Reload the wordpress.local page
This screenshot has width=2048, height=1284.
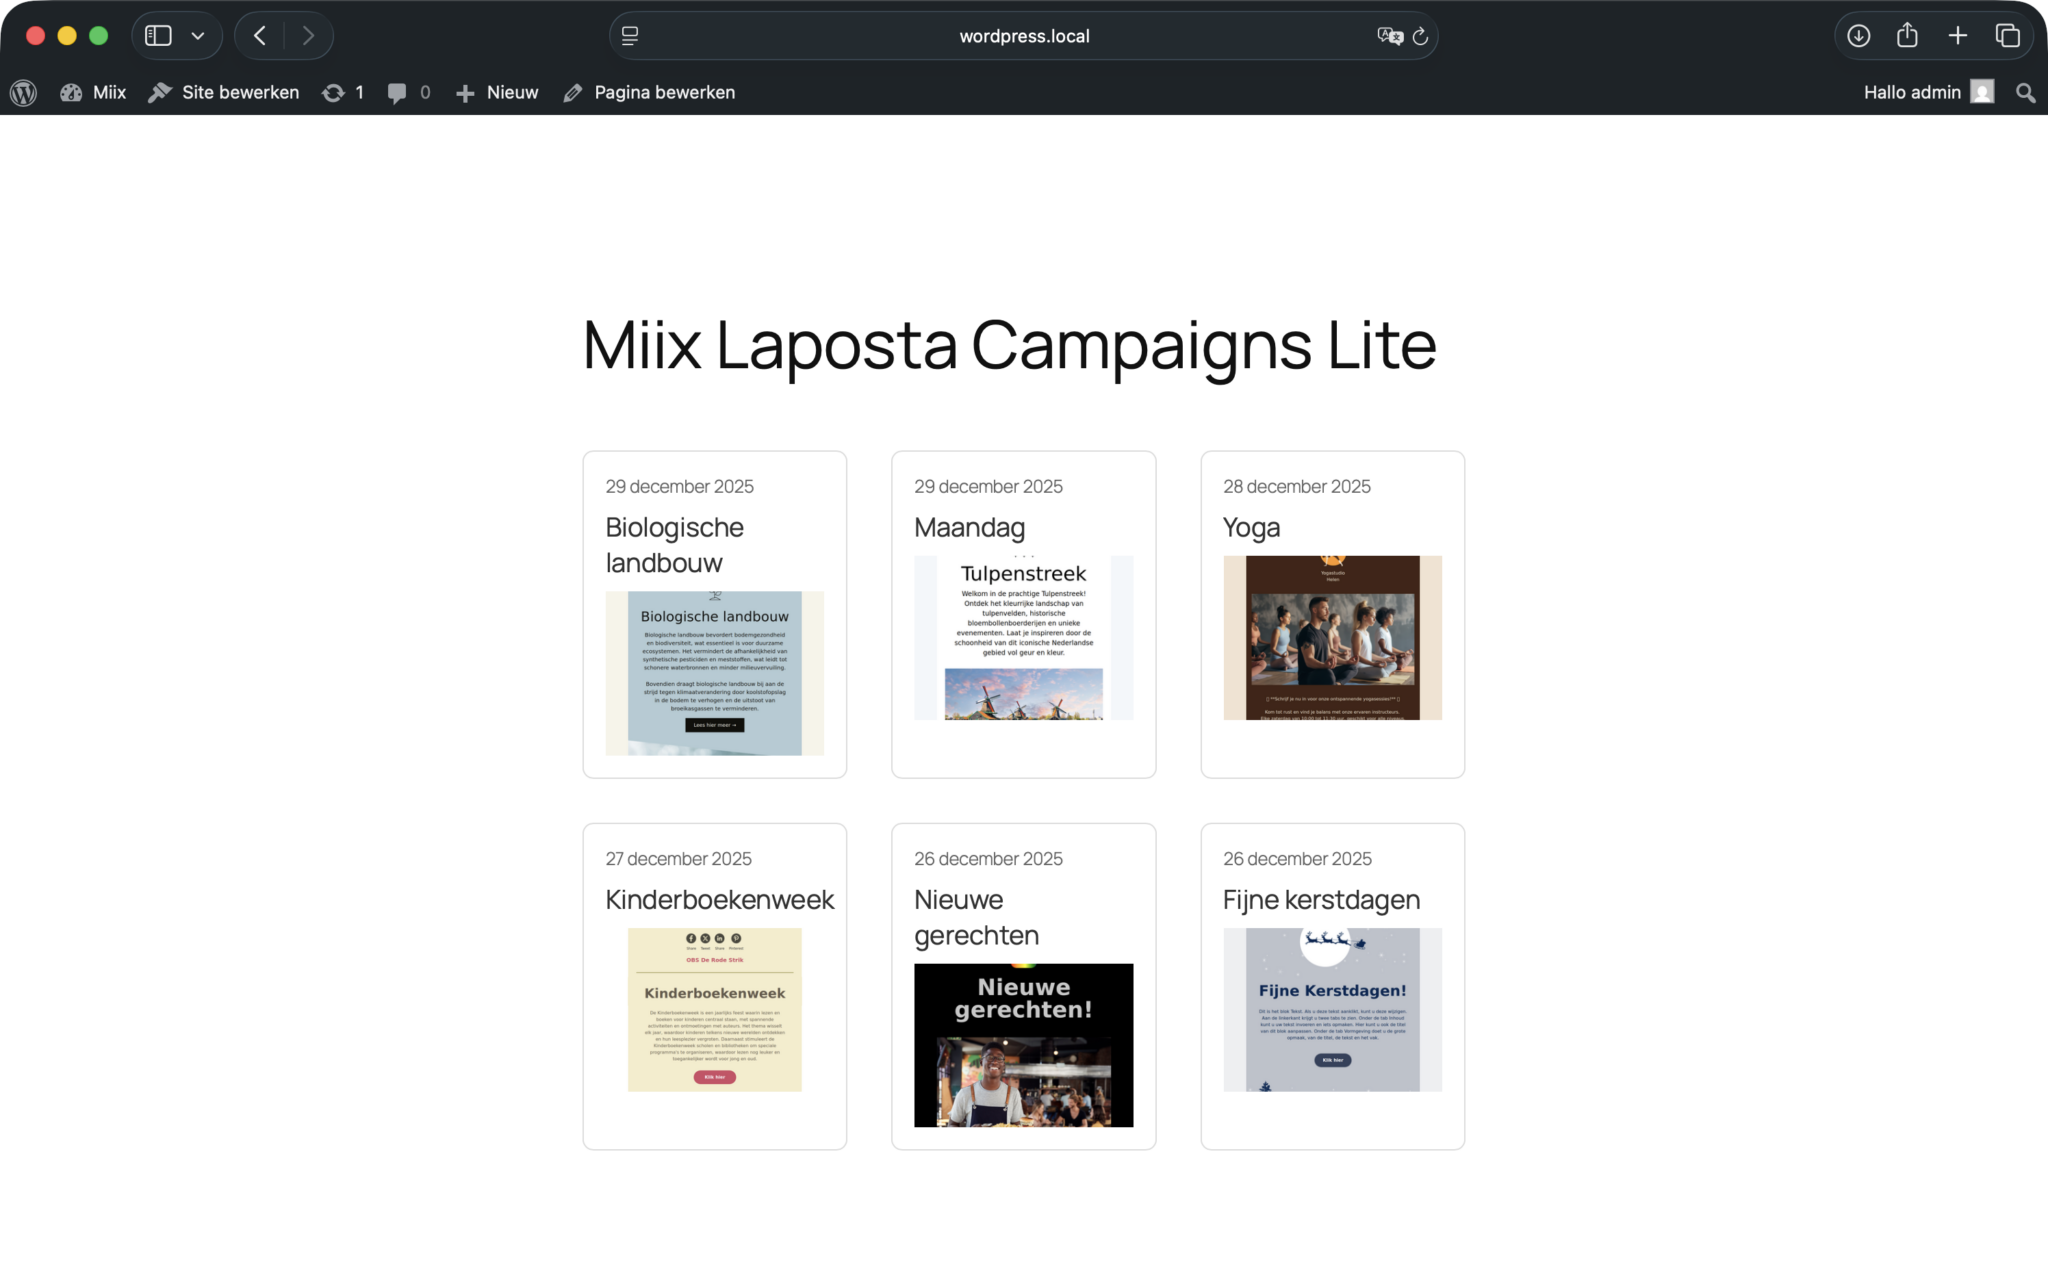click(1421, 35)
